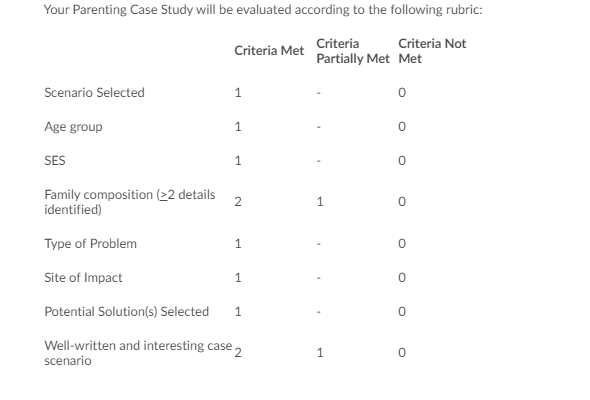
Task: Click the Scenario Selected not met score 0
Action: 402,93
